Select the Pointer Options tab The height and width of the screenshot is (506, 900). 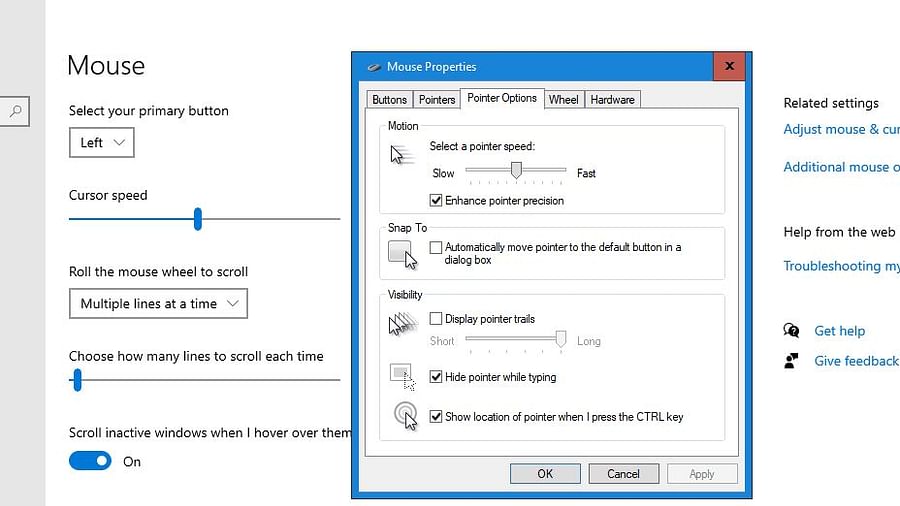tap(502, 98)
